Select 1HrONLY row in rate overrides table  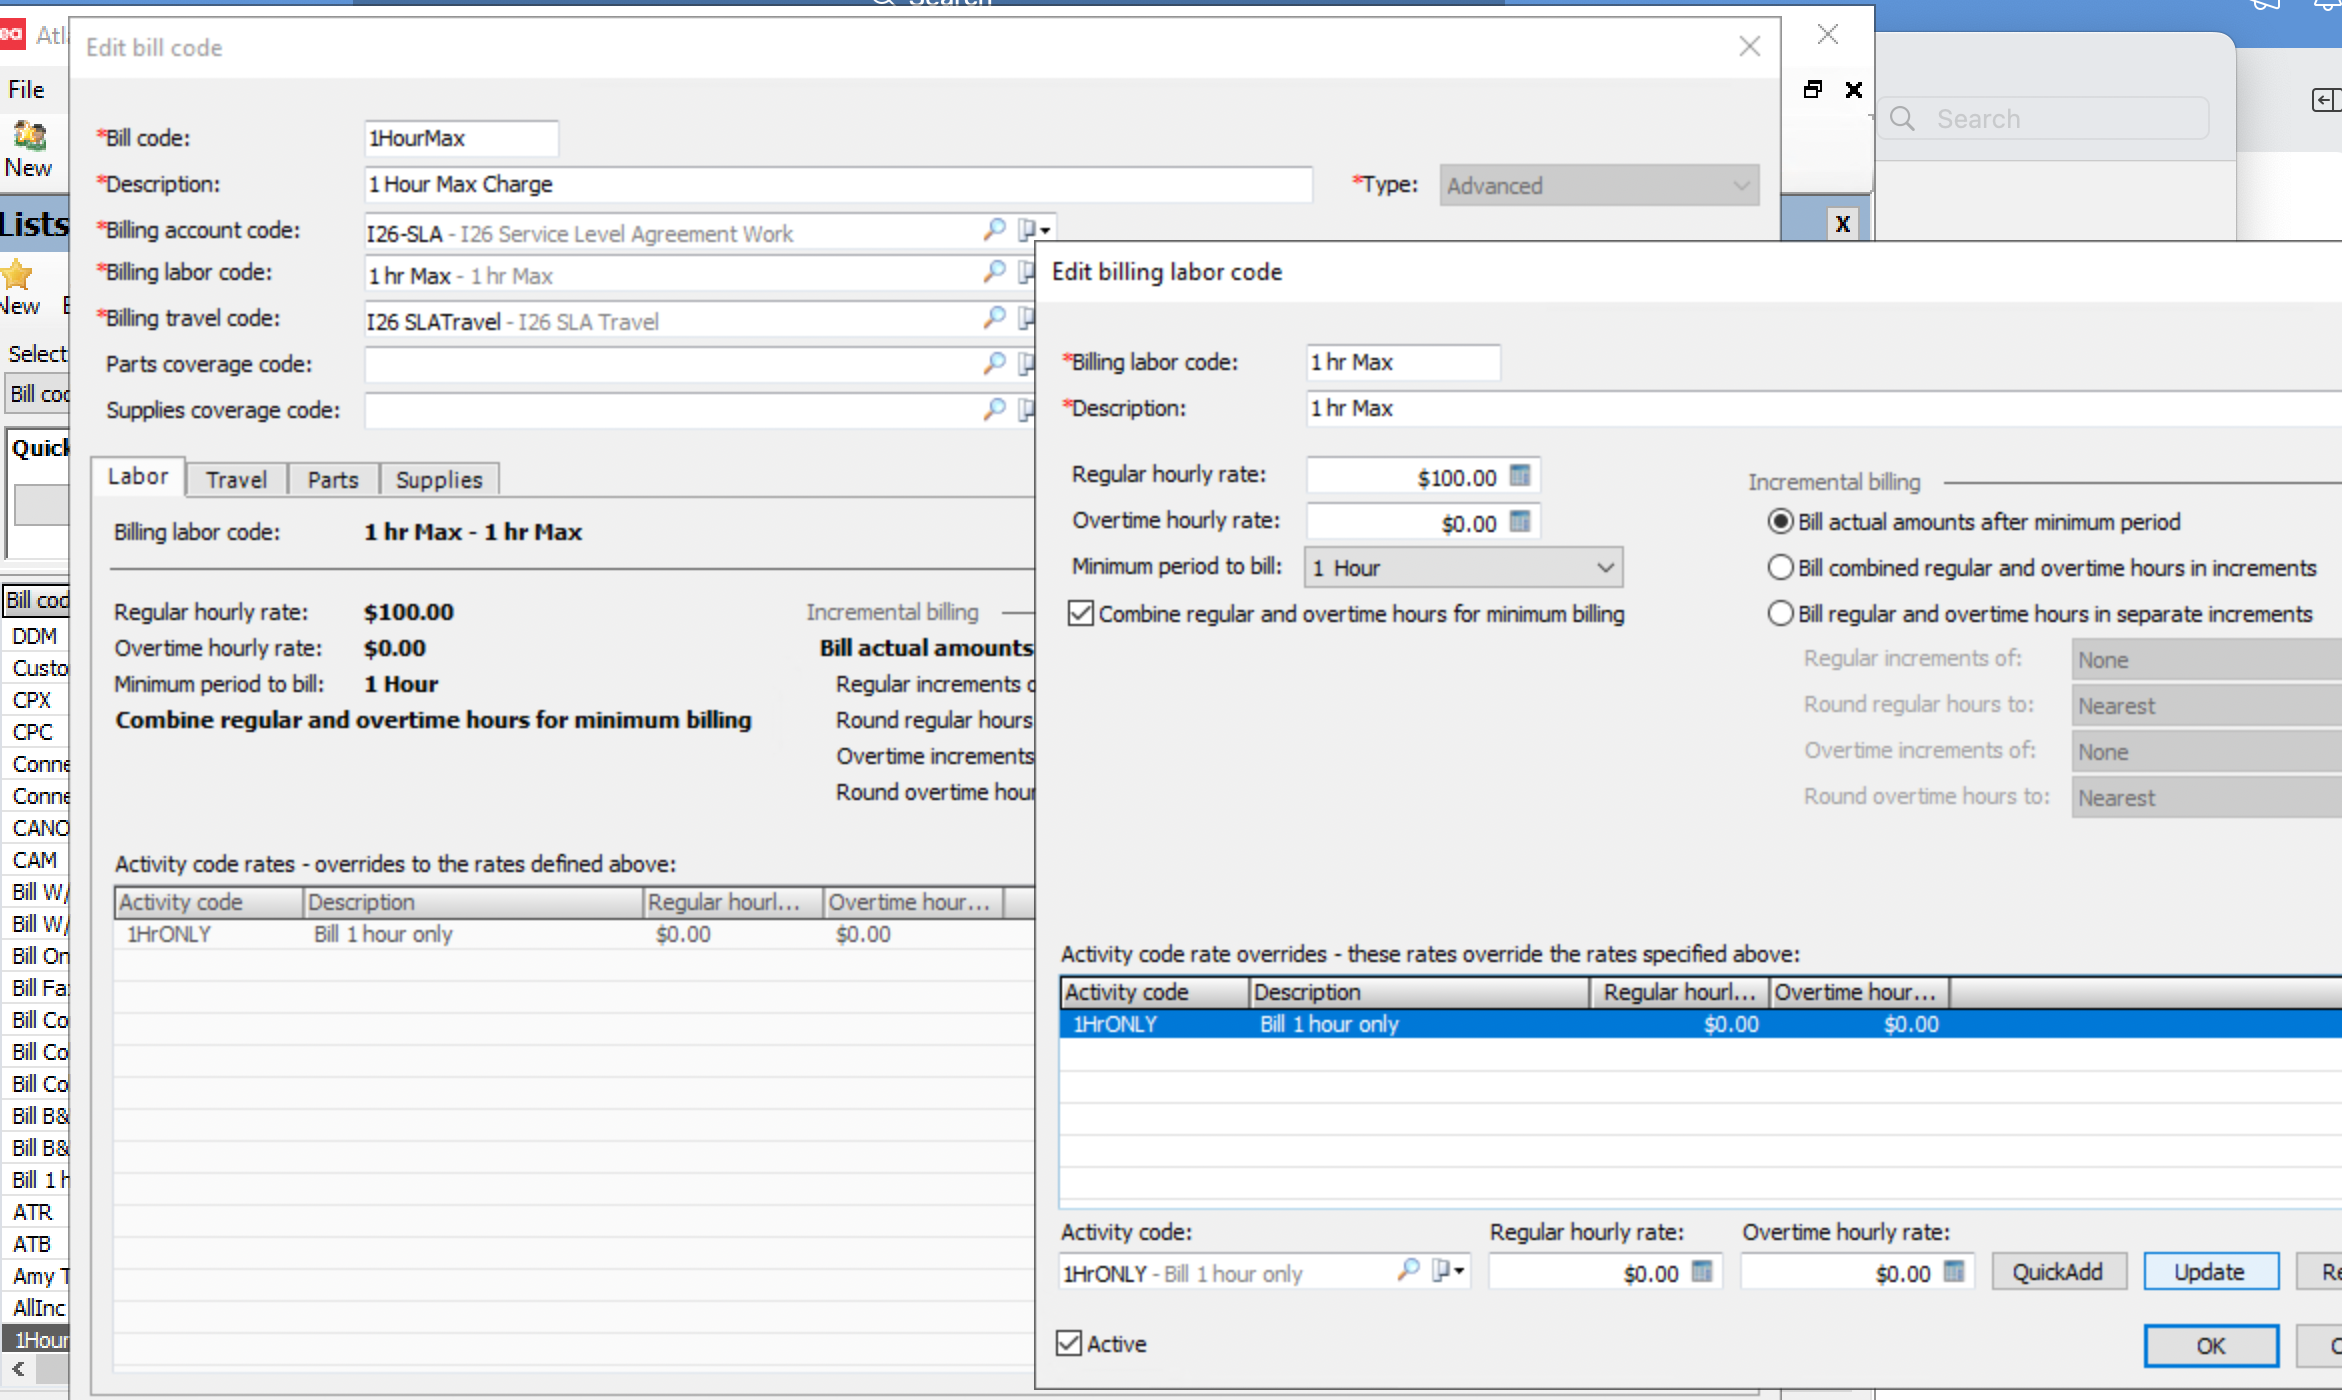[1700, 1024]
